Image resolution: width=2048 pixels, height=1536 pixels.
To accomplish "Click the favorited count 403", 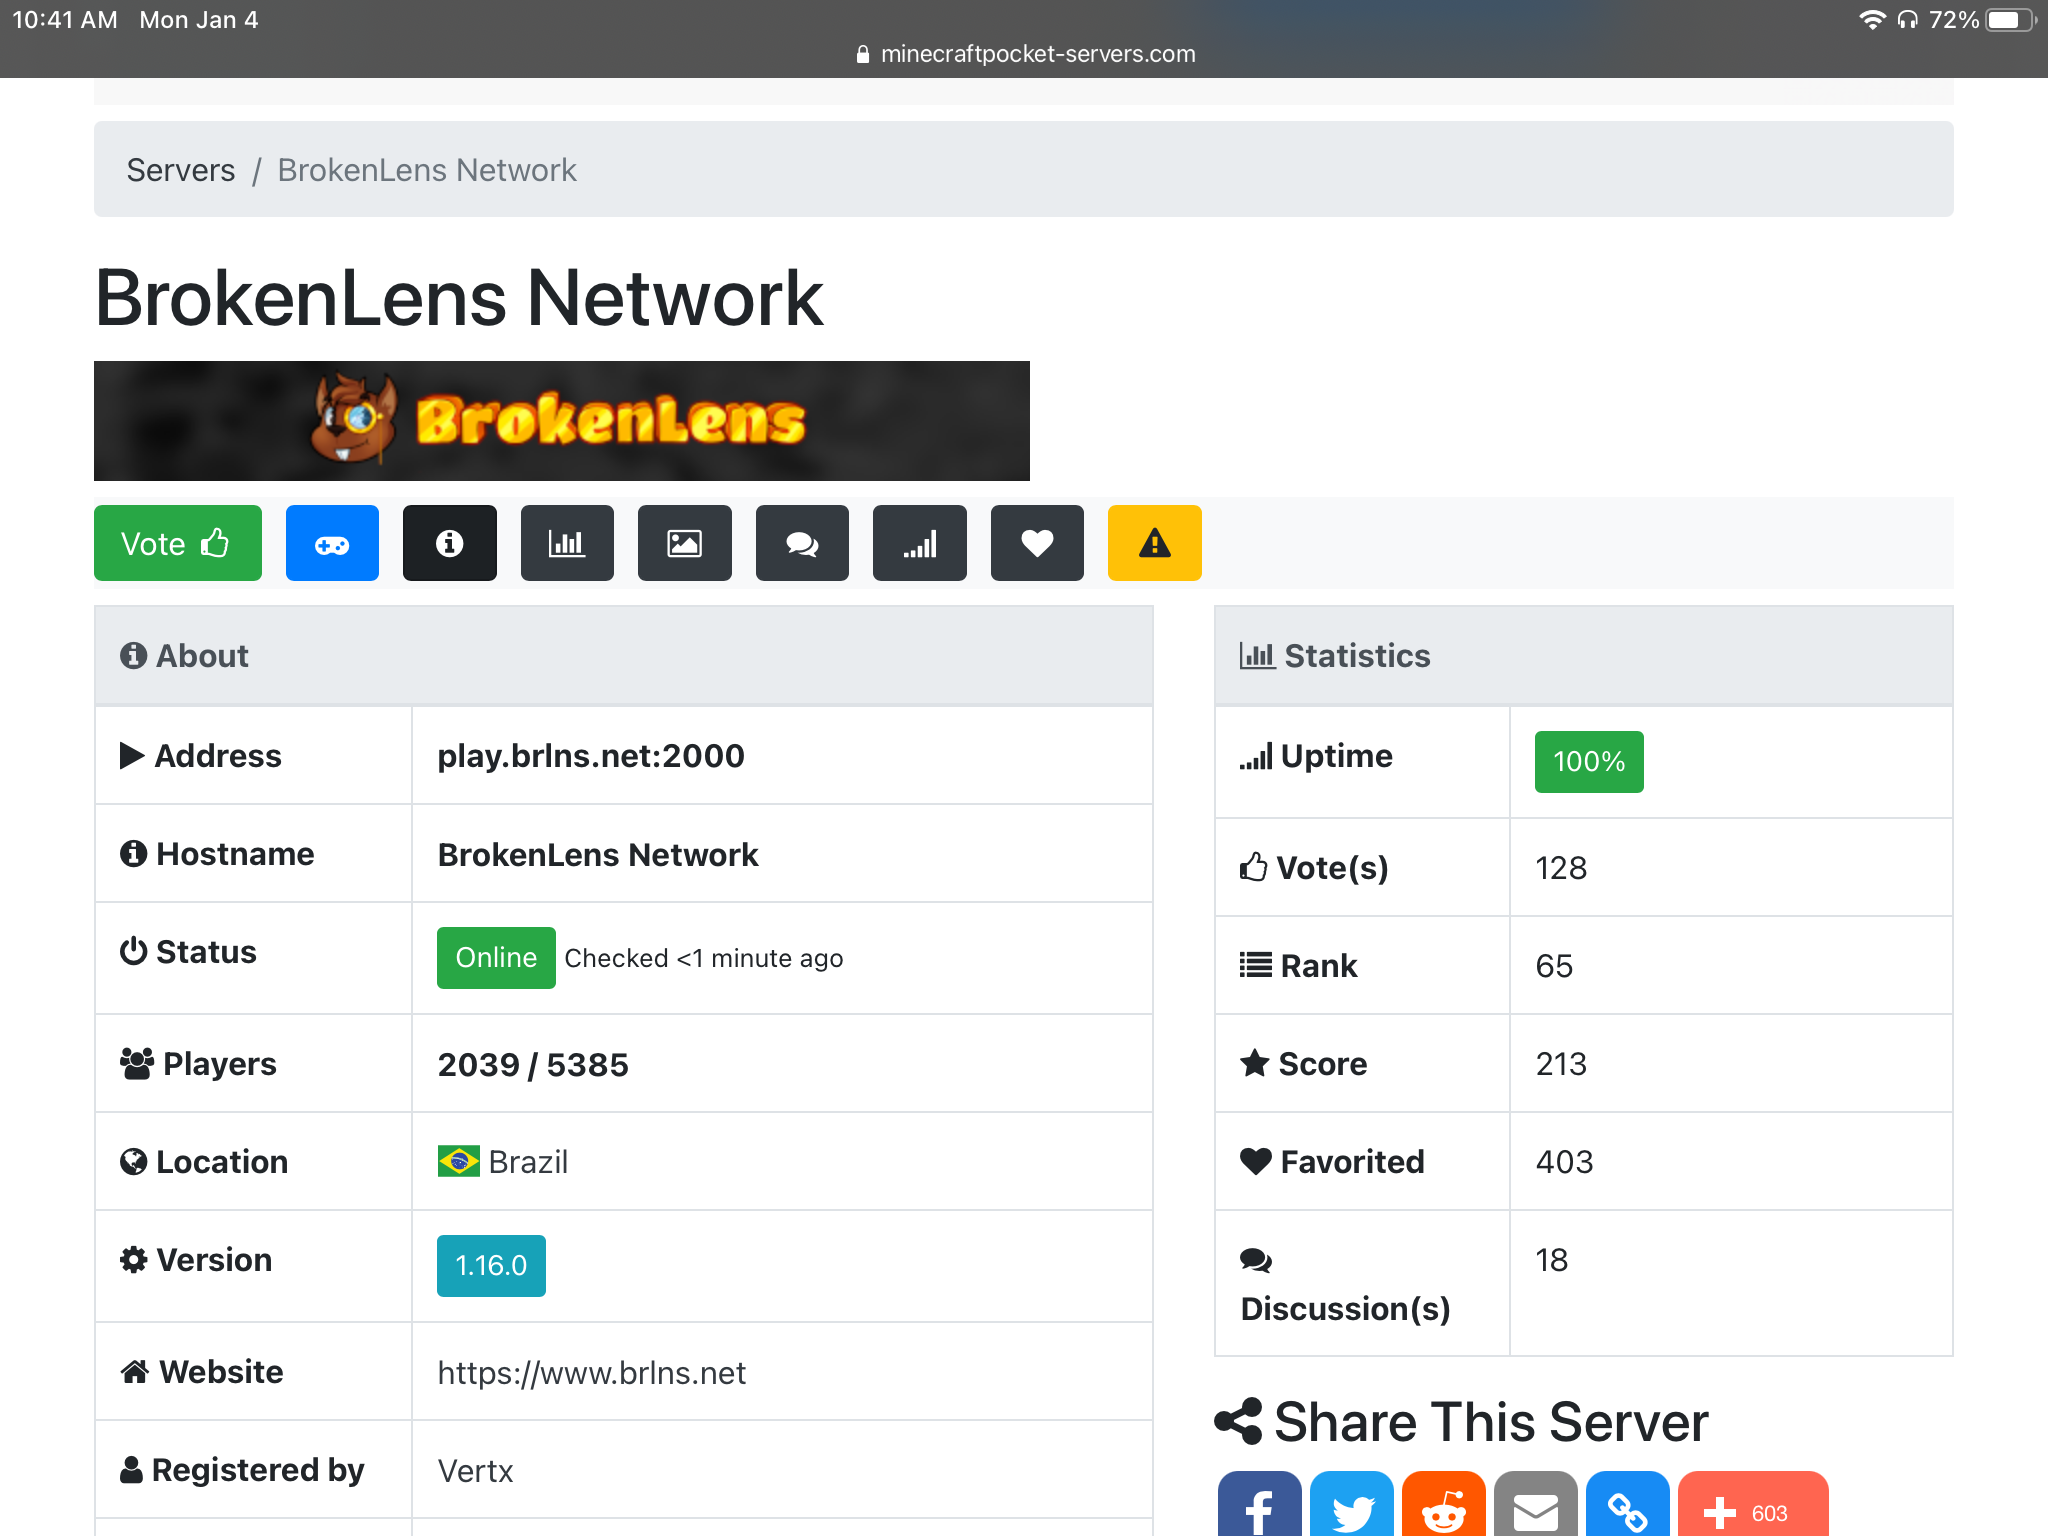I will pos(1564,1162).
